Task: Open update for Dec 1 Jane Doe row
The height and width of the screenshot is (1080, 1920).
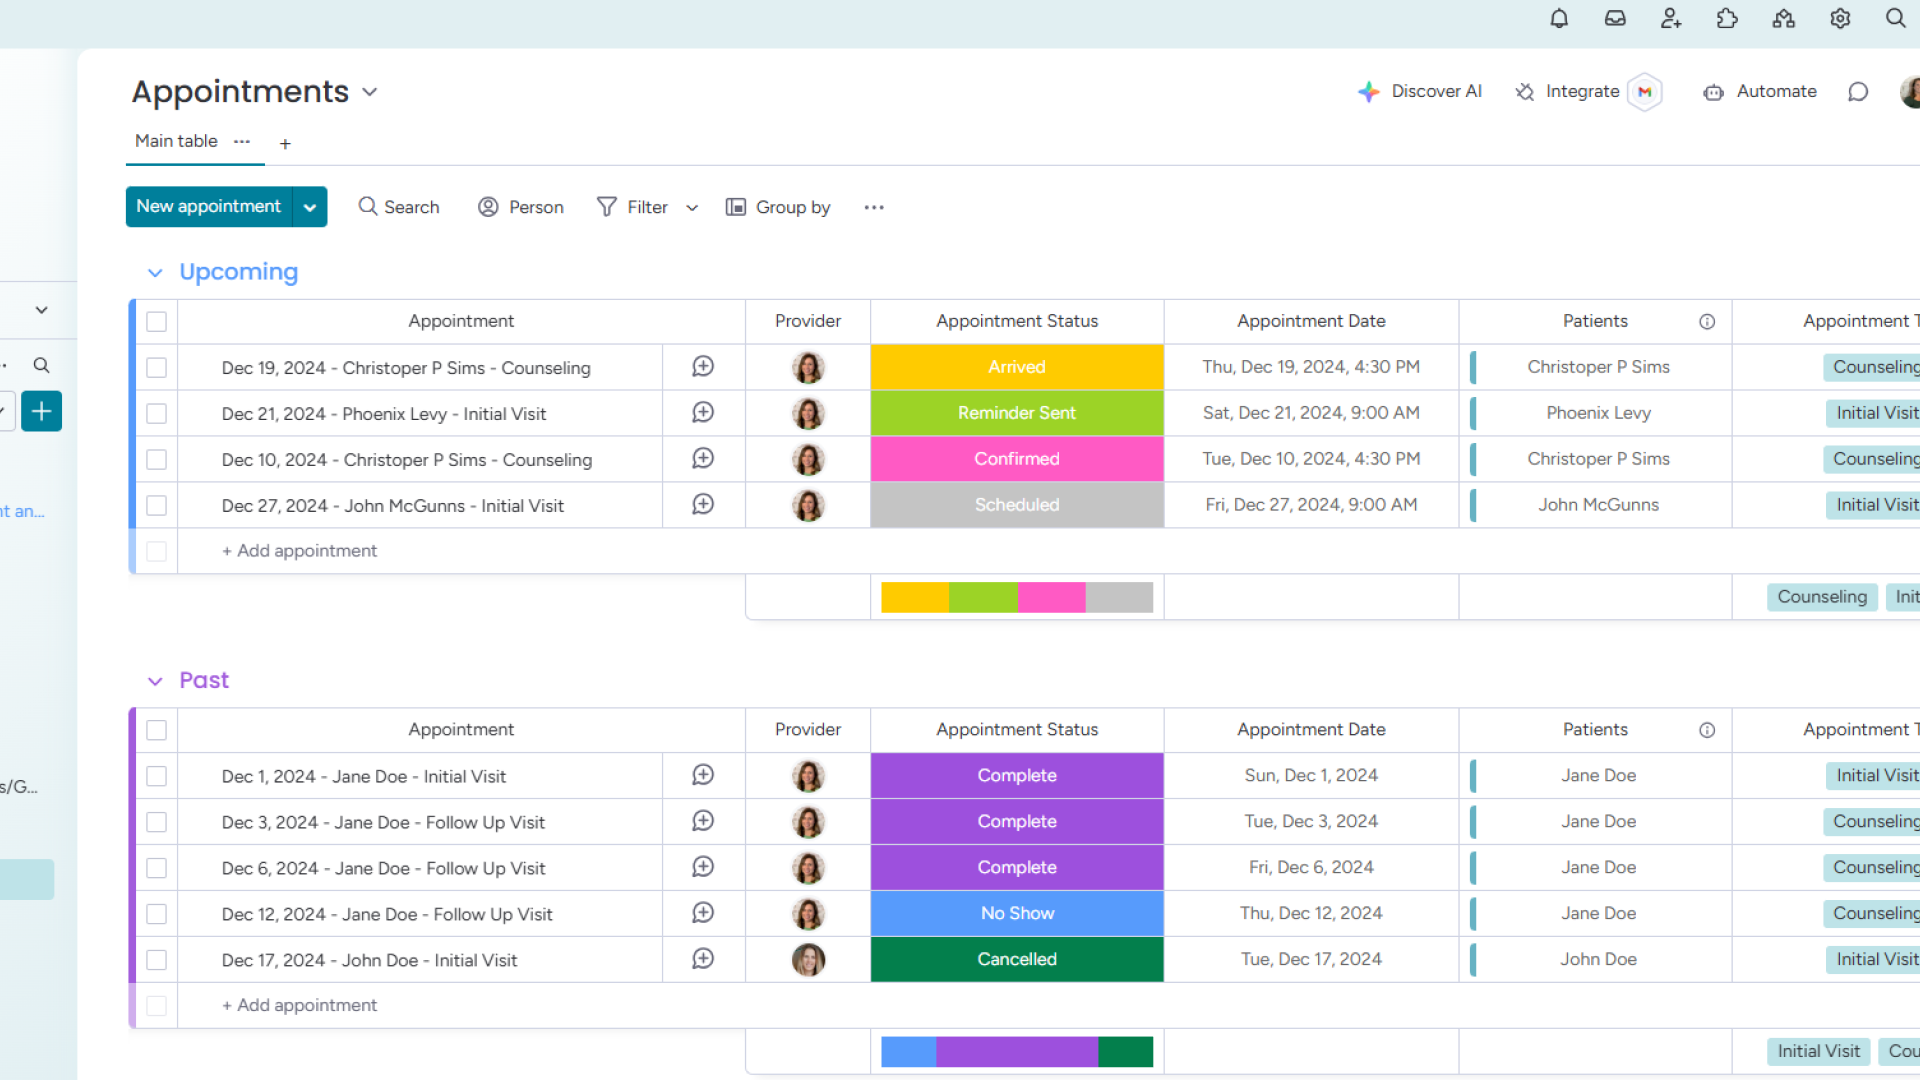Action: 703,775
